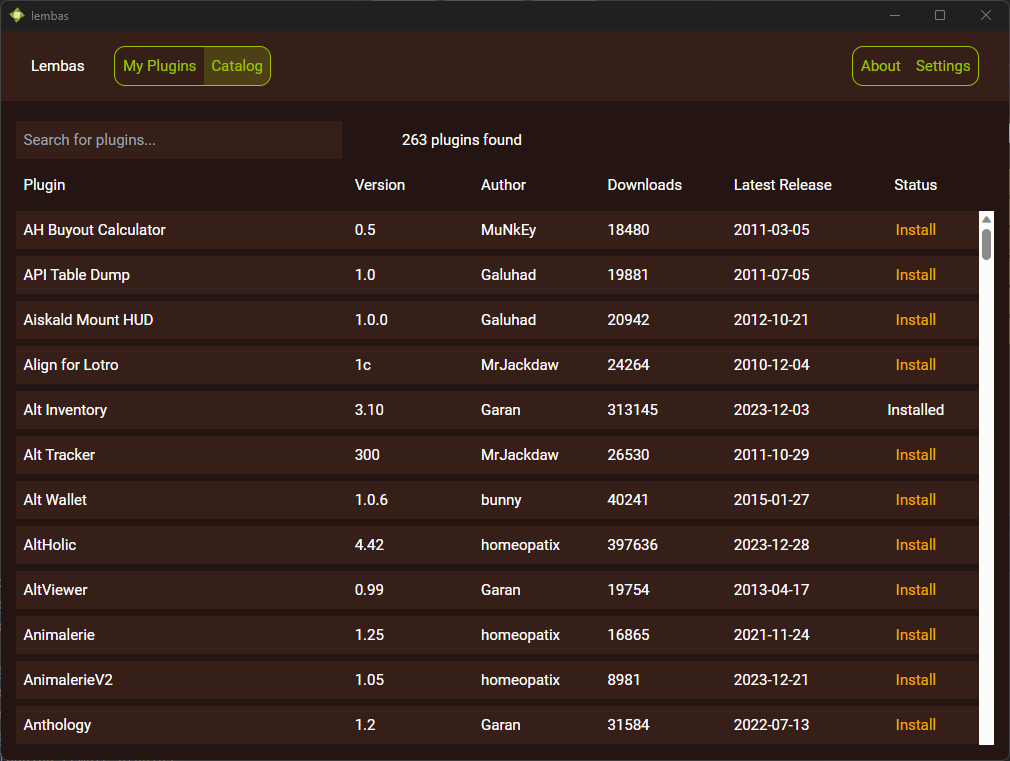
Task: Select the AnimalerieV2 plugin name
Action: pos(68,680)
